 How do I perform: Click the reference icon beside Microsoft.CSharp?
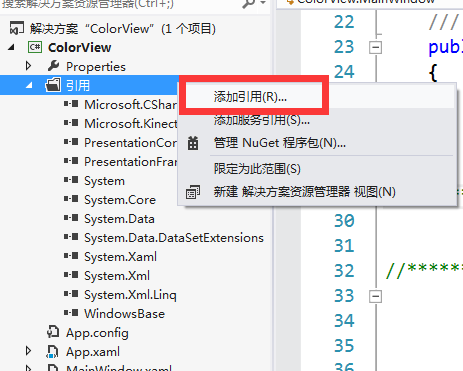click(71, 104)
